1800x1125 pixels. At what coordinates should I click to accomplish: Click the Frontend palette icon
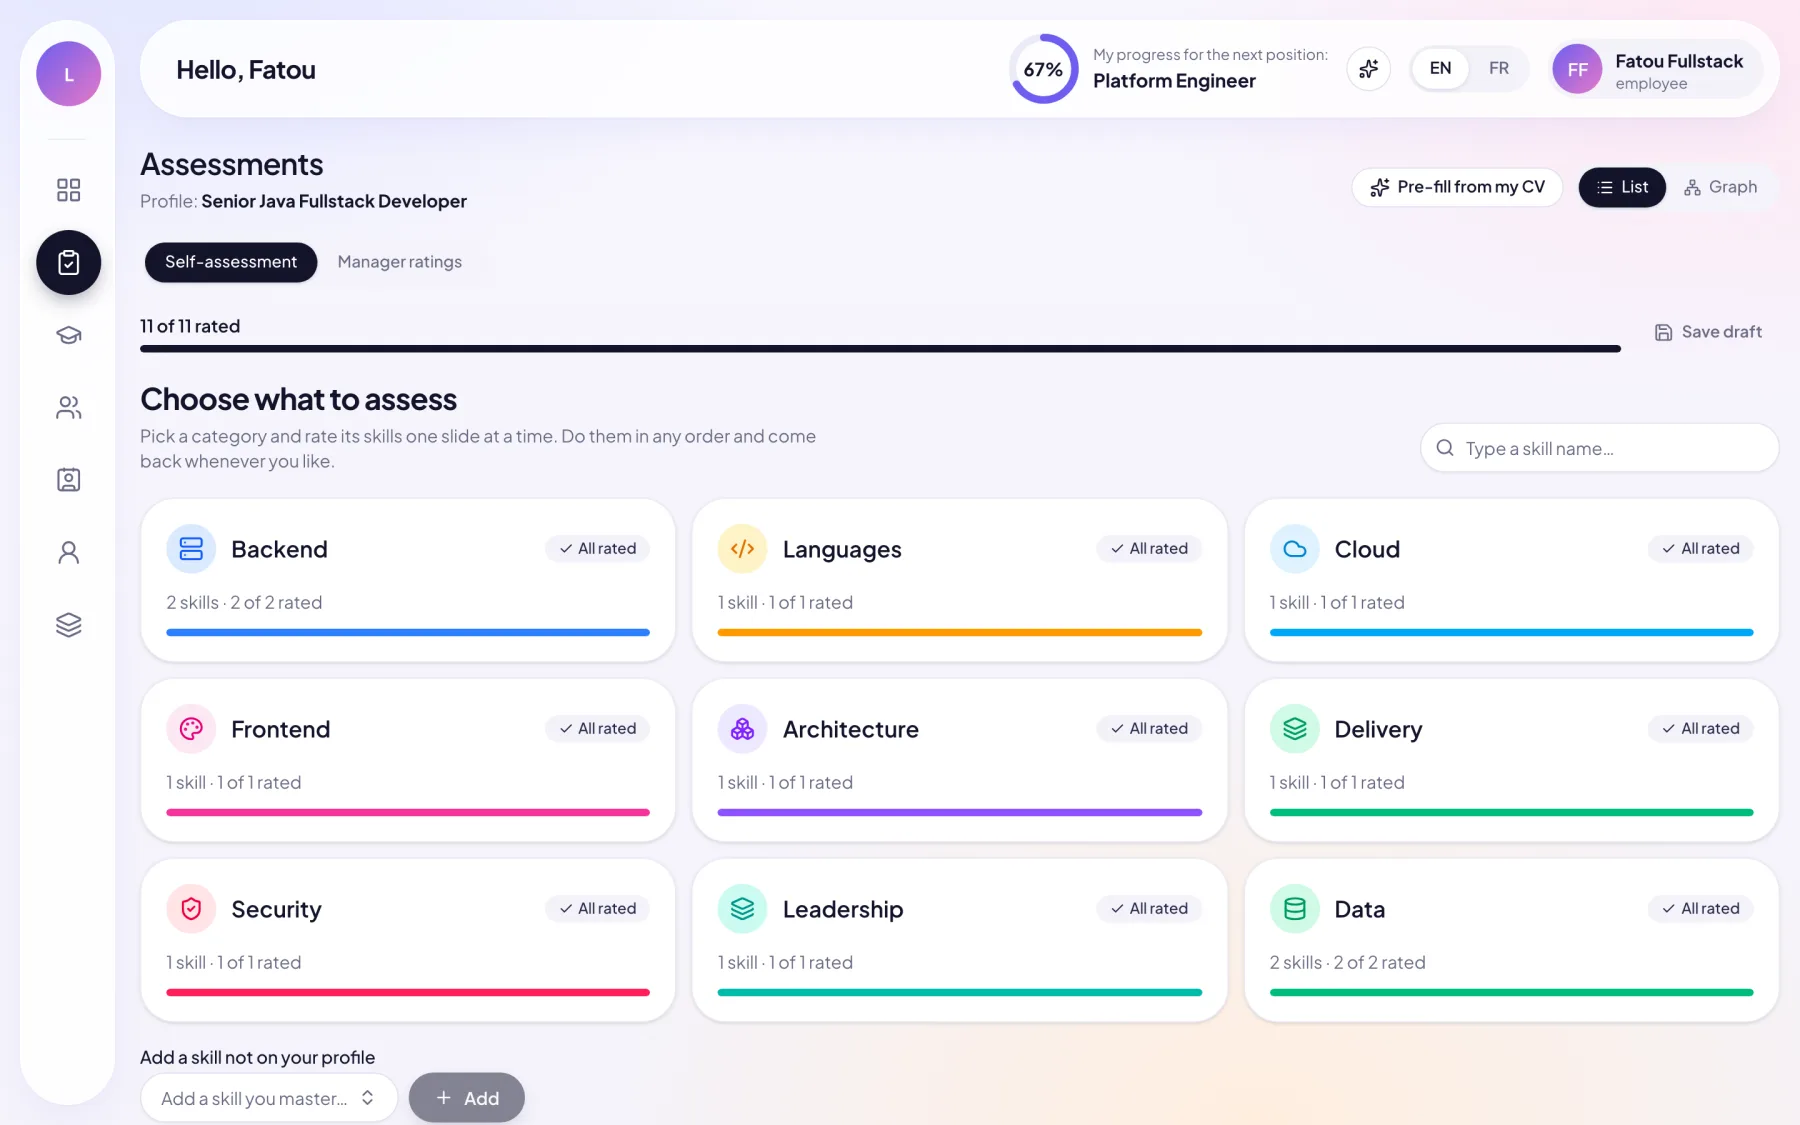(x=191, y=729)
